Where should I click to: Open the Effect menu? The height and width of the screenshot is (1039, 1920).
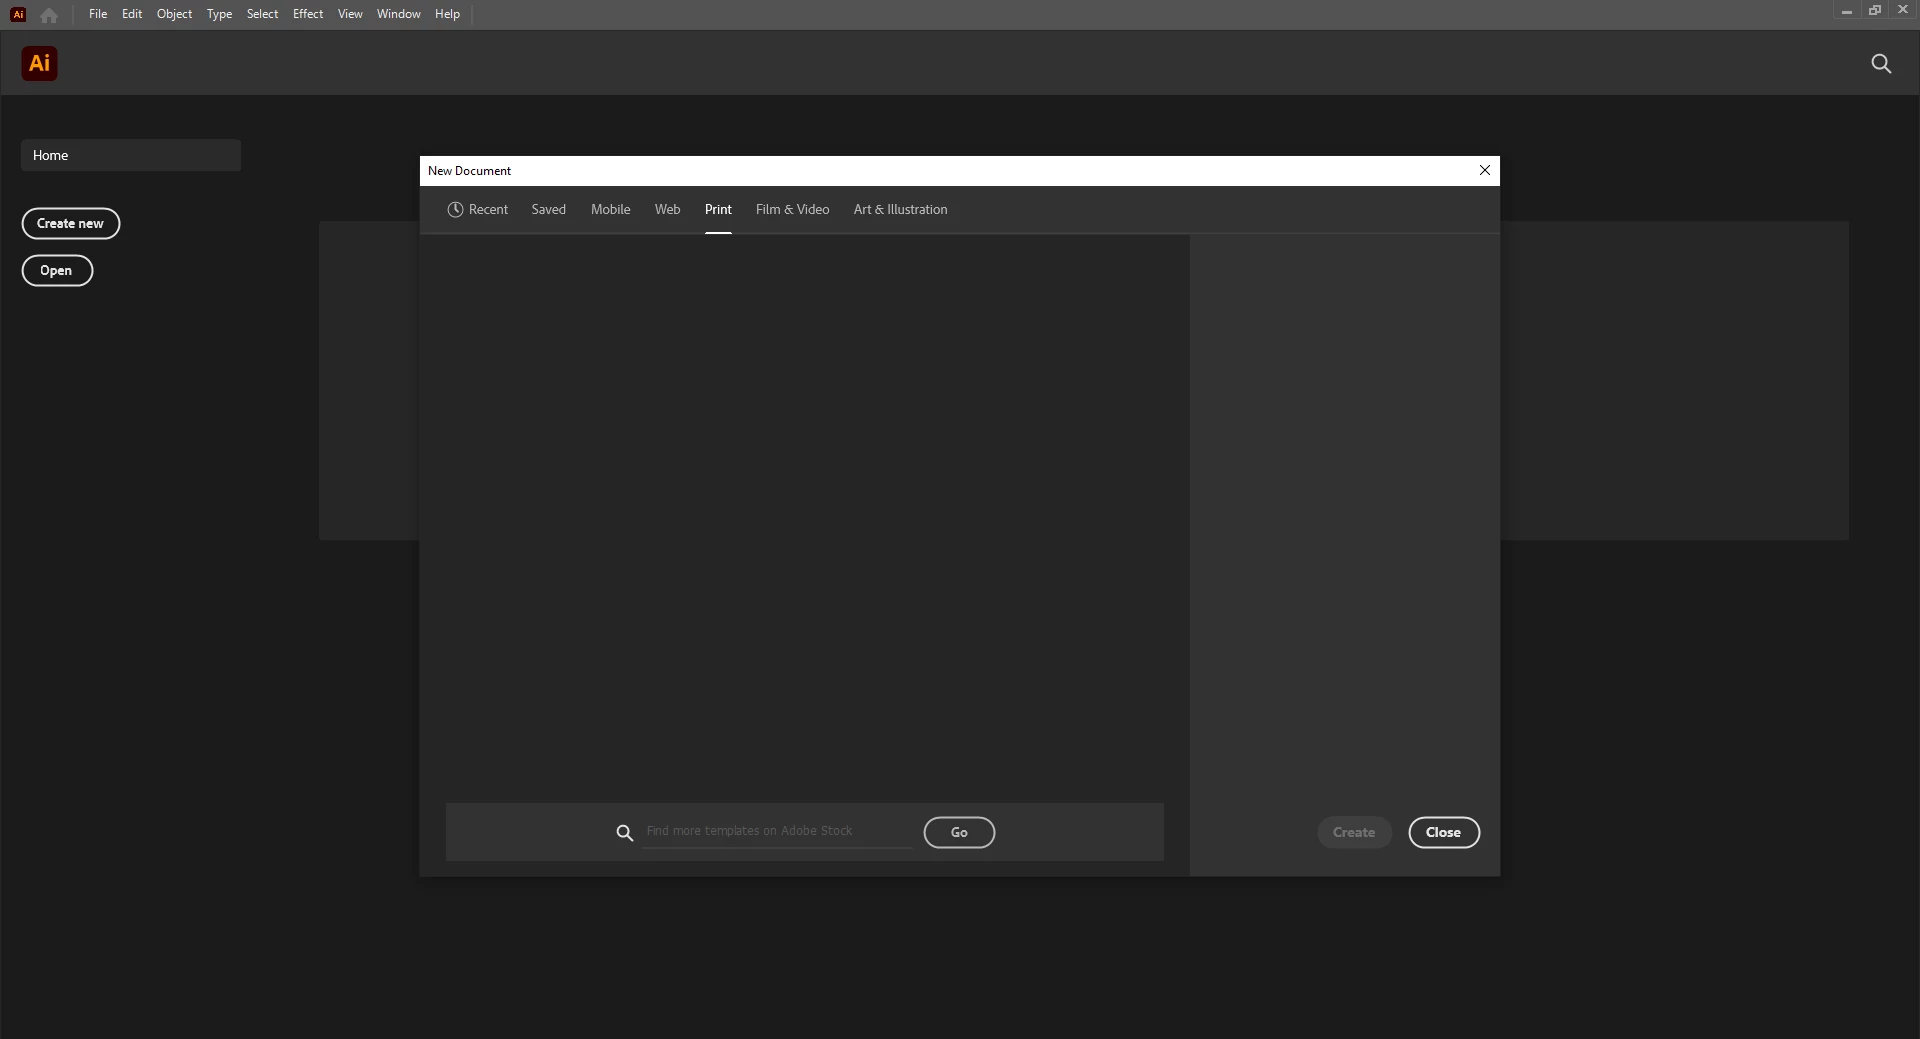pyautogui.click(x=308, y=14)
